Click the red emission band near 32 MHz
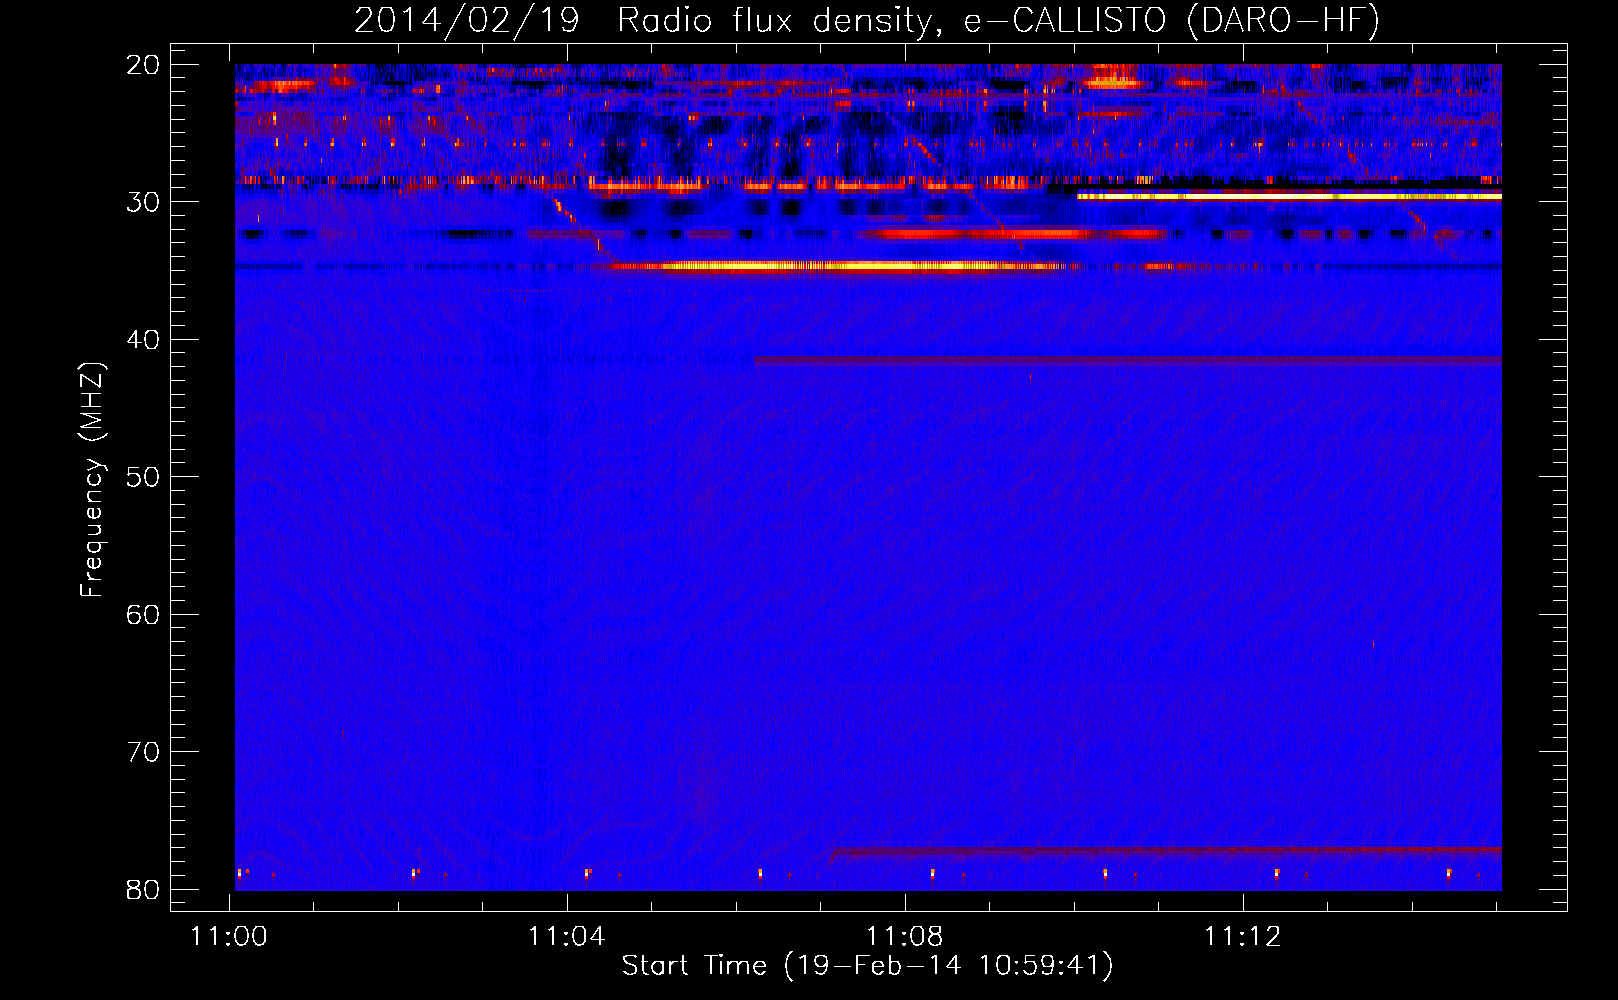The image size is (1618, 1000). point(1012,234)
